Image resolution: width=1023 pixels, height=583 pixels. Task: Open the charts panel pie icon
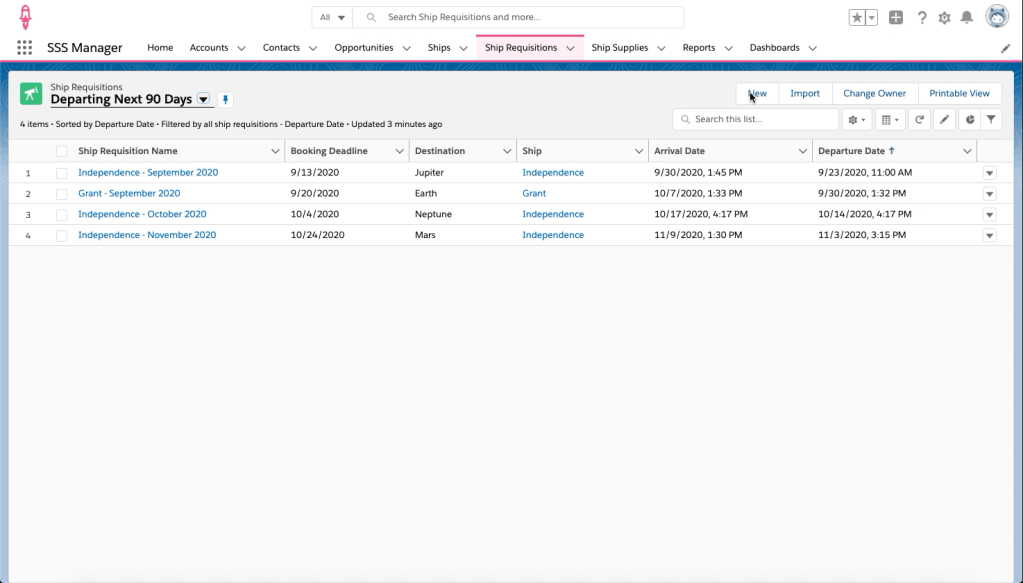(968, 119)
